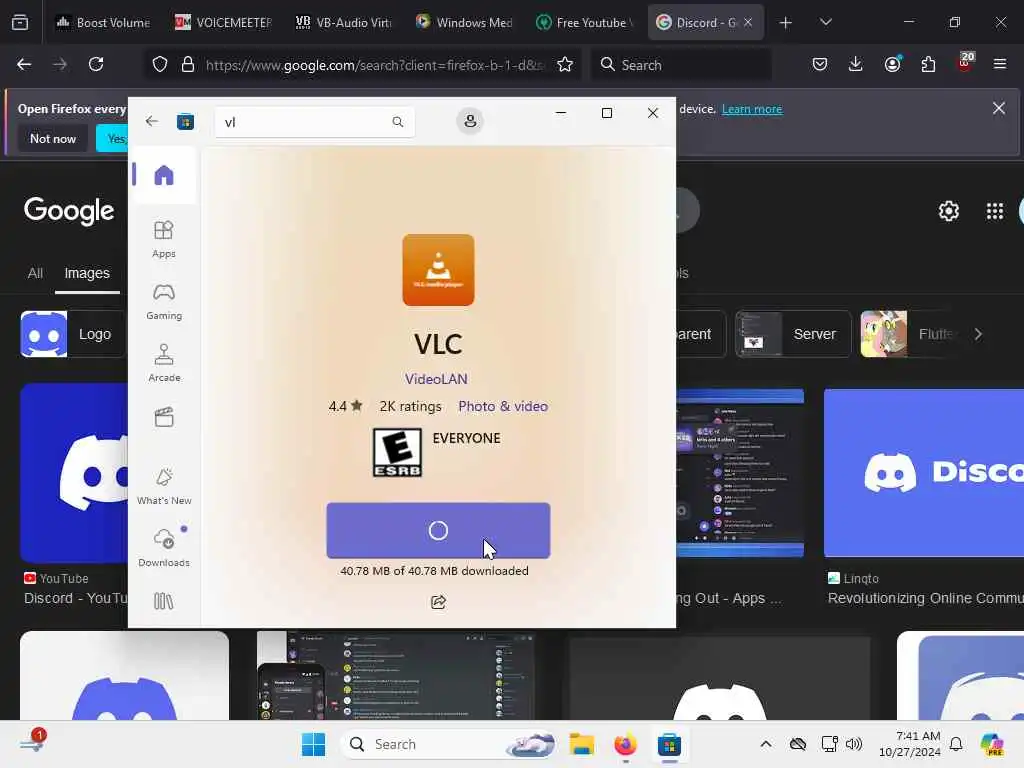Select the Images search tab

click(x=87, y=273)
